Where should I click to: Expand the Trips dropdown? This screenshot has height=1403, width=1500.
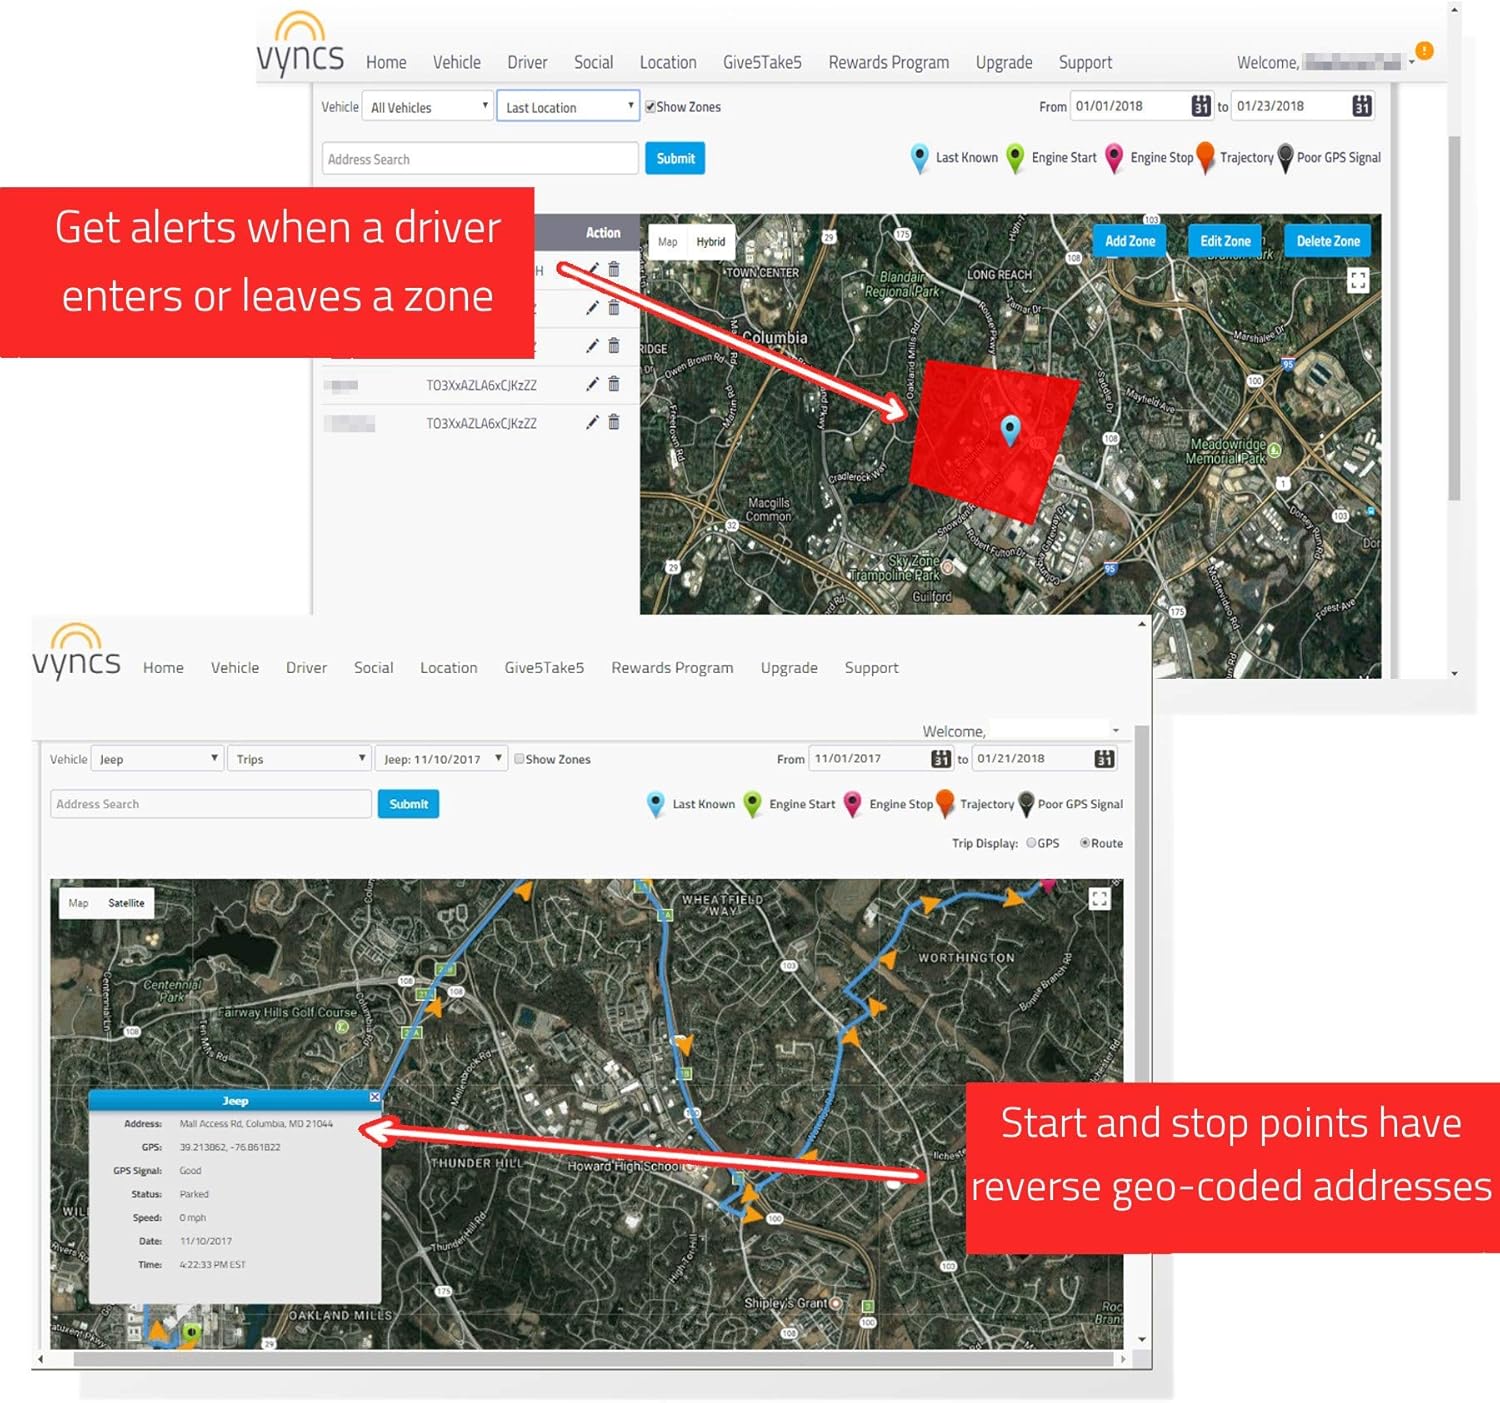299,759
